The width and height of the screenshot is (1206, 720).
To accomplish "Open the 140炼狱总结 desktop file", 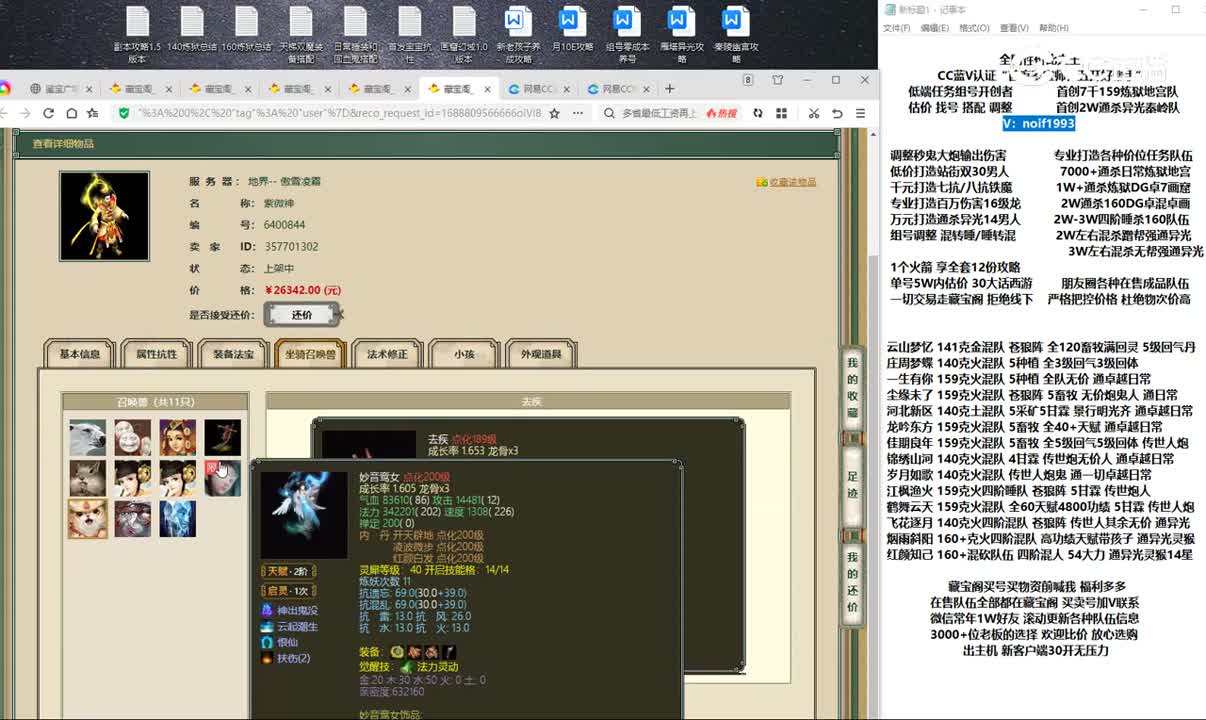I will pyautogui.click(x=192, y=30).
